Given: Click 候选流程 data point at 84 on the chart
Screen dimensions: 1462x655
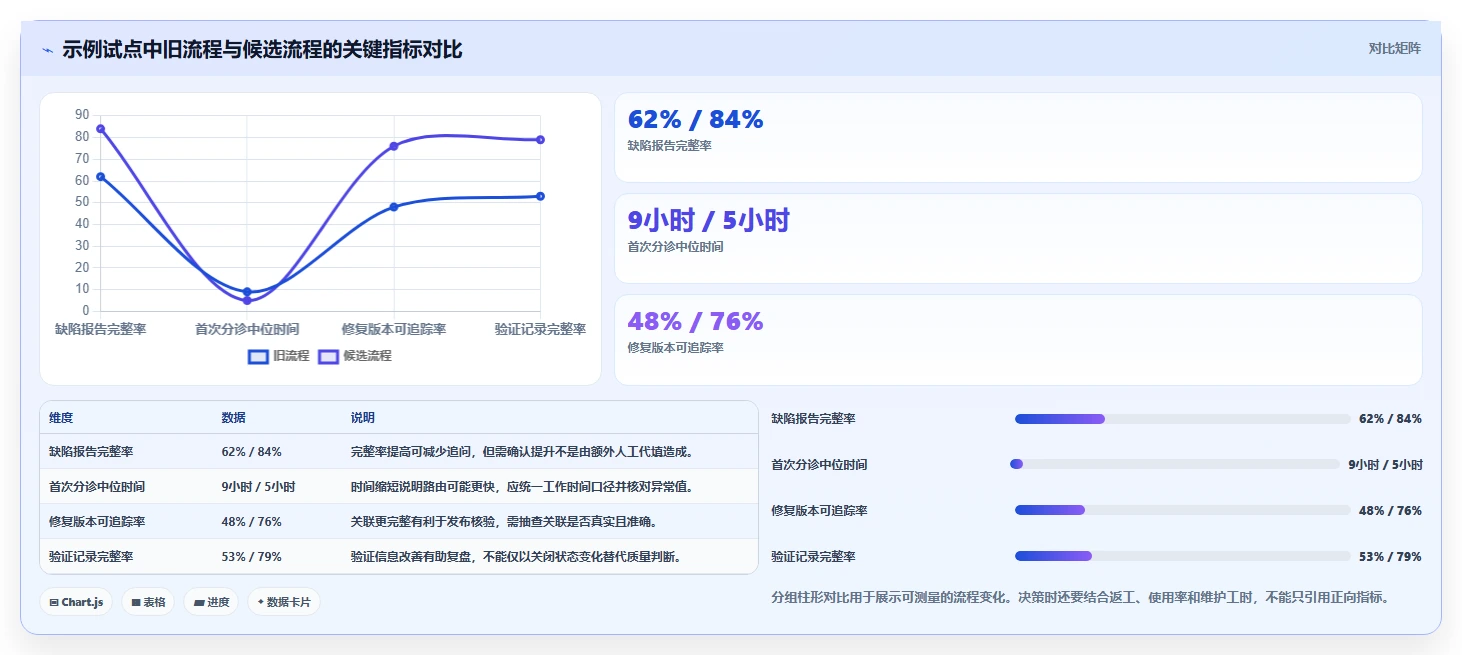Looking at the screenshot, I should coord(100,129).
